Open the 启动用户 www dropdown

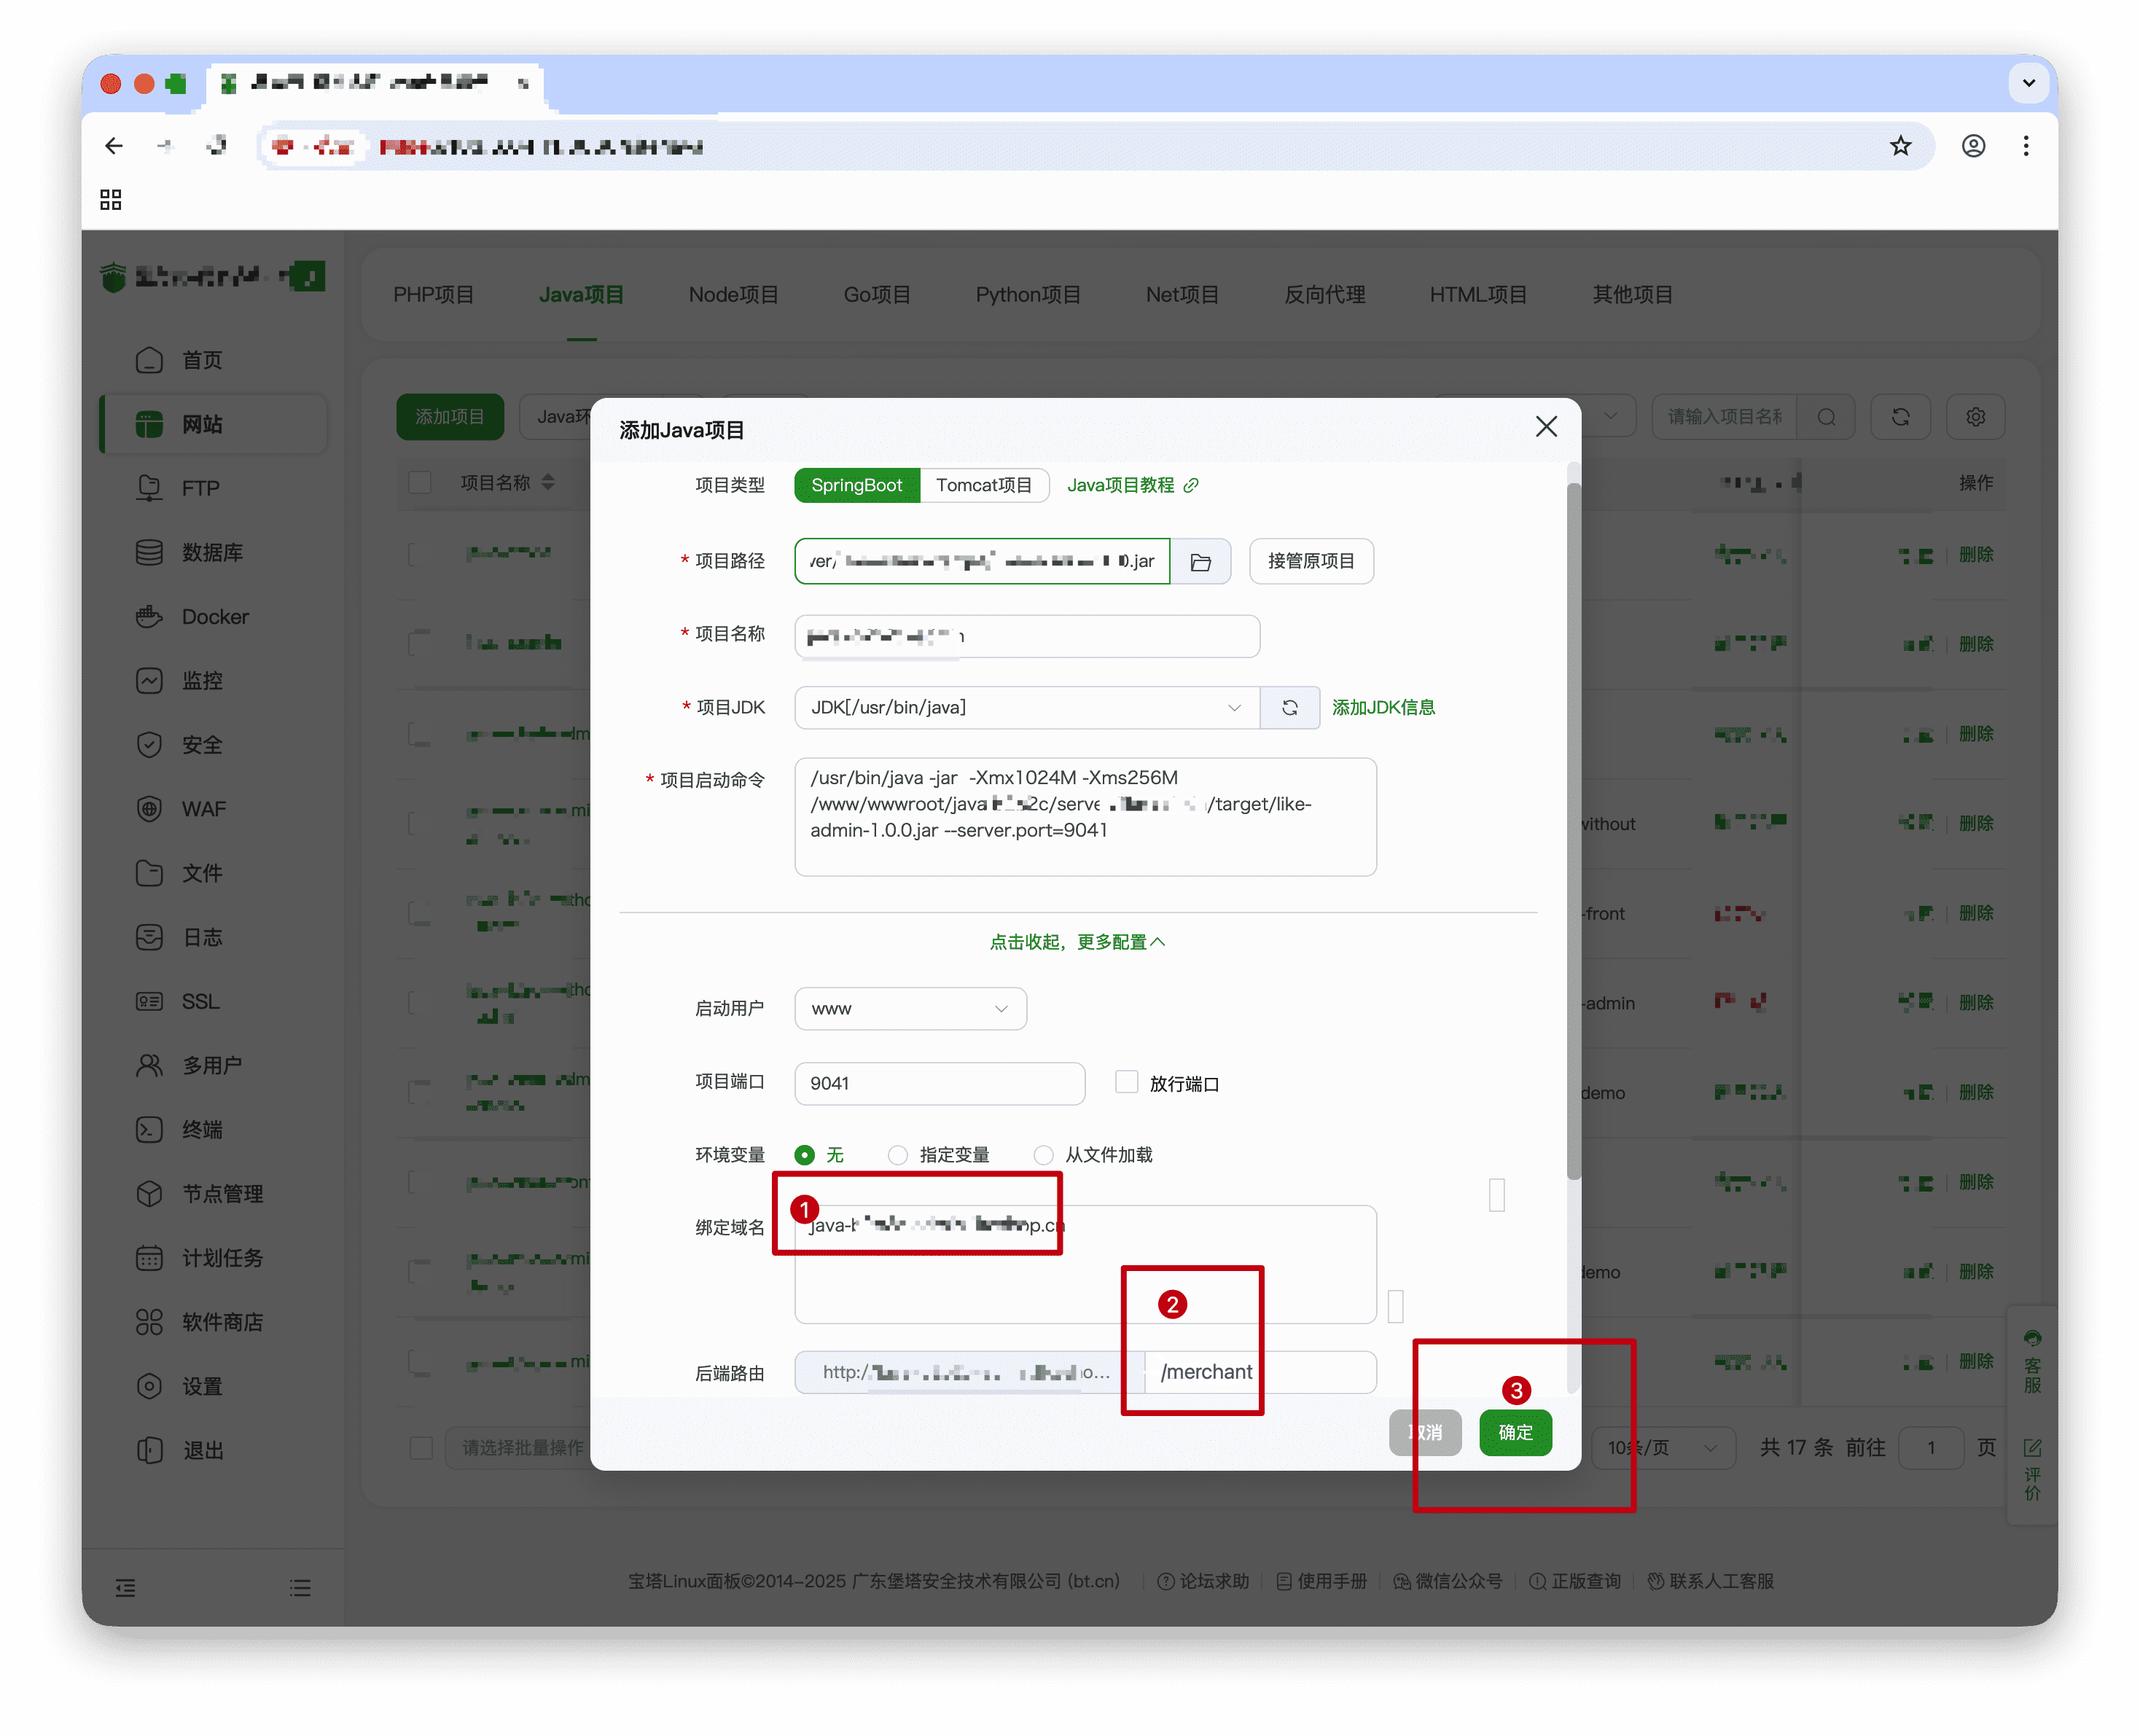[x=910, y=1009]
